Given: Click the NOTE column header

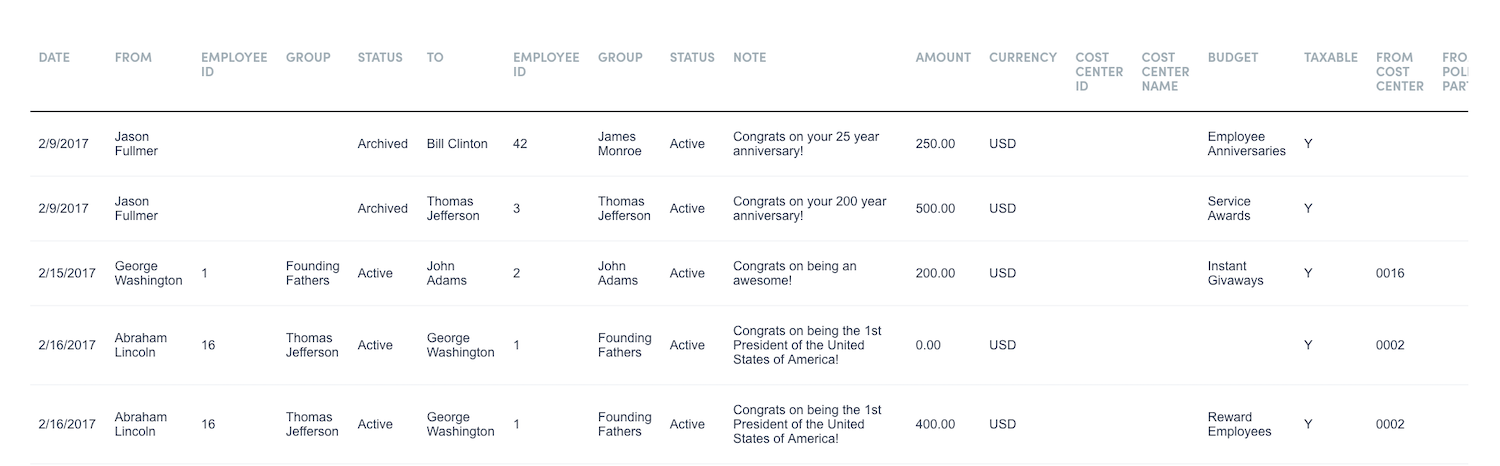Looking at the screenshot, I should coord(749,58).
